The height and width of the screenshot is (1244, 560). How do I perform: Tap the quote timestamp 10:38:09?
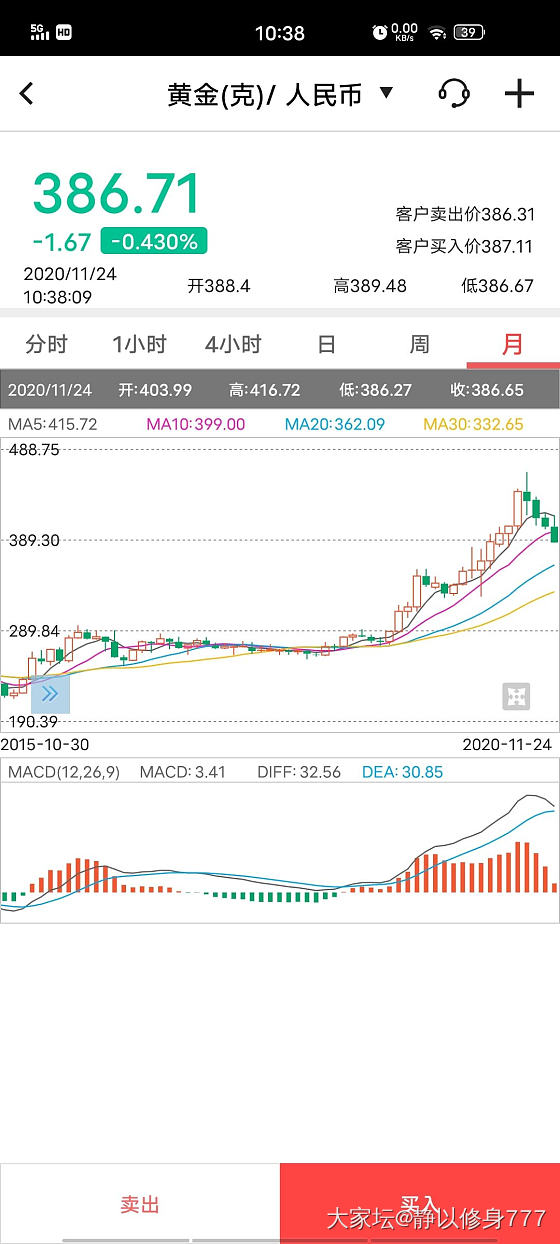pyautogui.click(x=58, y=297)
